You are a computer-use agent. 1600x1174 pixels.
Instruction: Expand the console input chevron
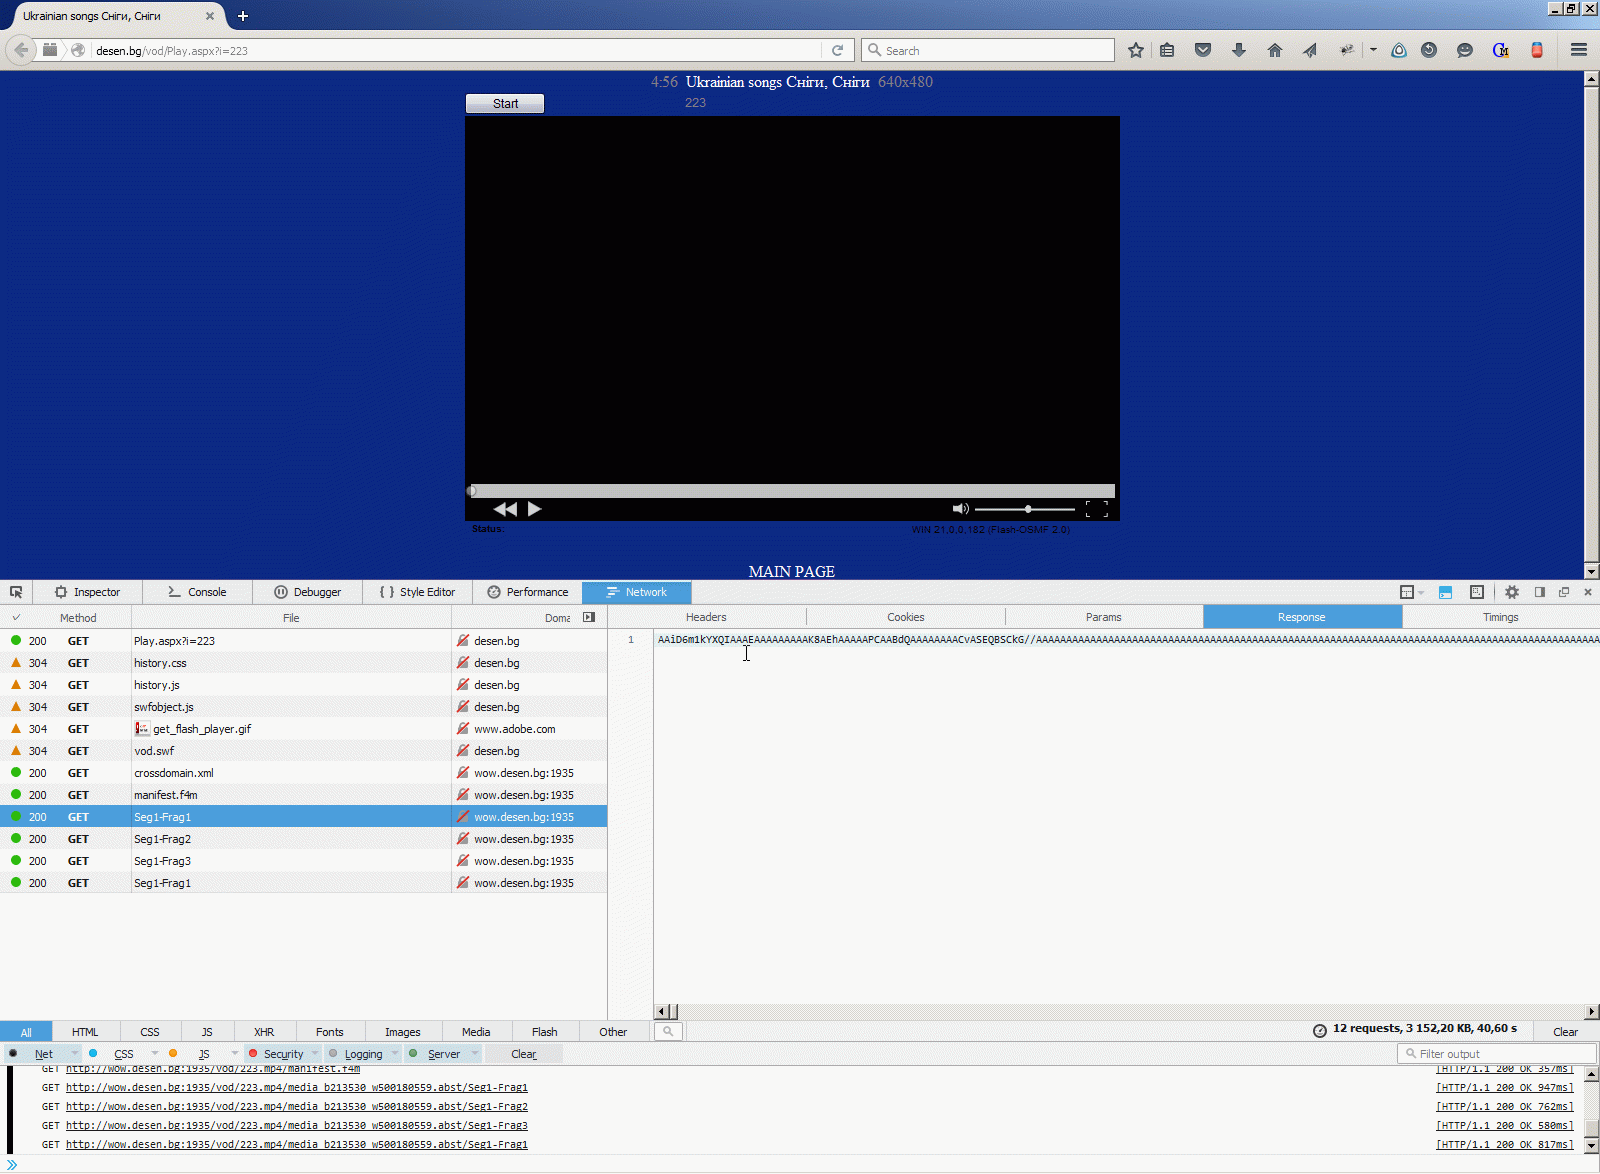click(12, 1165)
